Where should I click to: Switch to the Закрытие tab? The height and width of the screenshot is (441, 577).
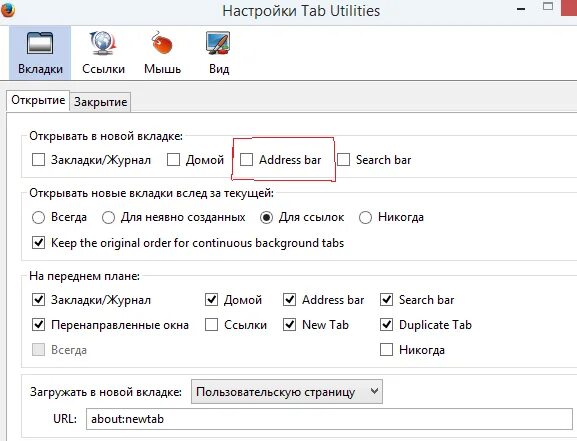(100, 102)
